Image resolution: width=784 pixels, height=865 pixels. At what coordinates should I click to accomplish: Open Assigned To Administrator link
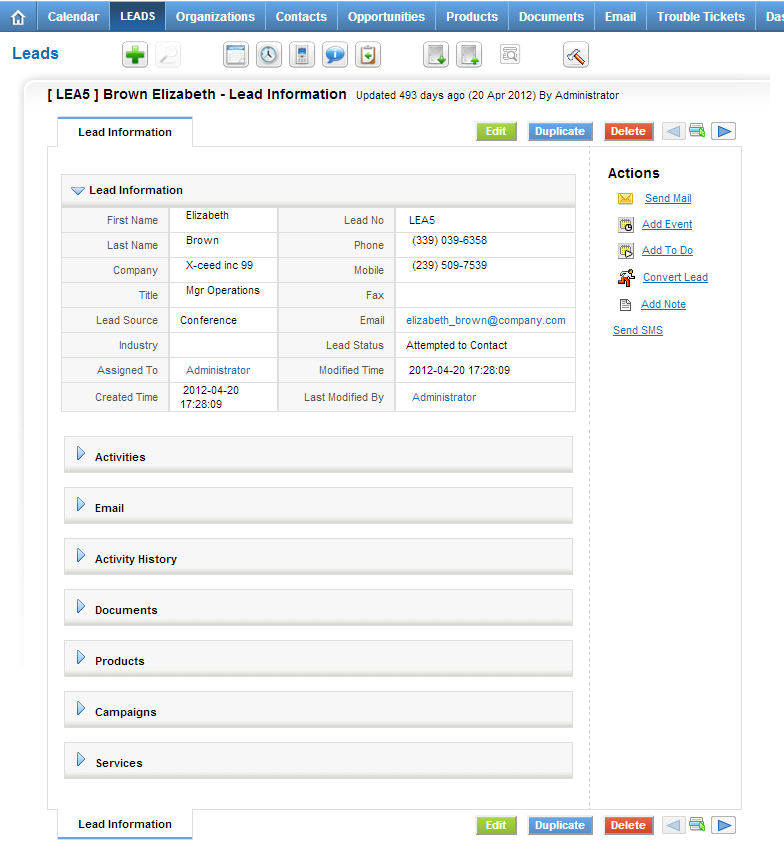point(218,370)
